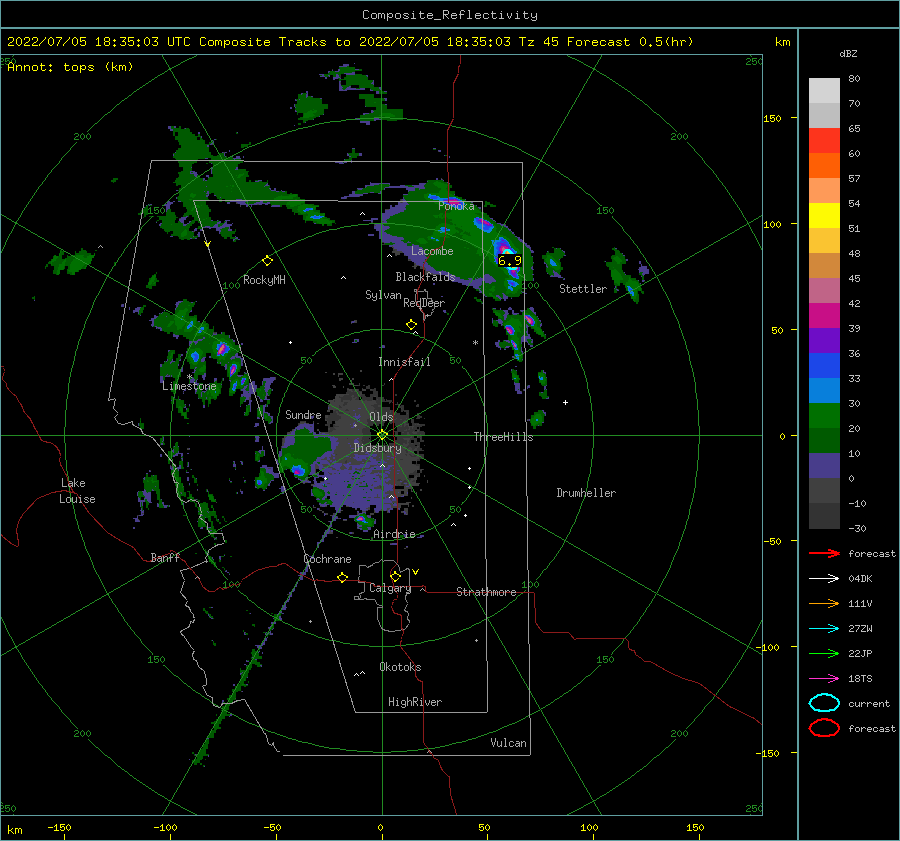Viewport: 900px width, 841px height.
Task: Select the ThreeHills label
Action: 503,437
